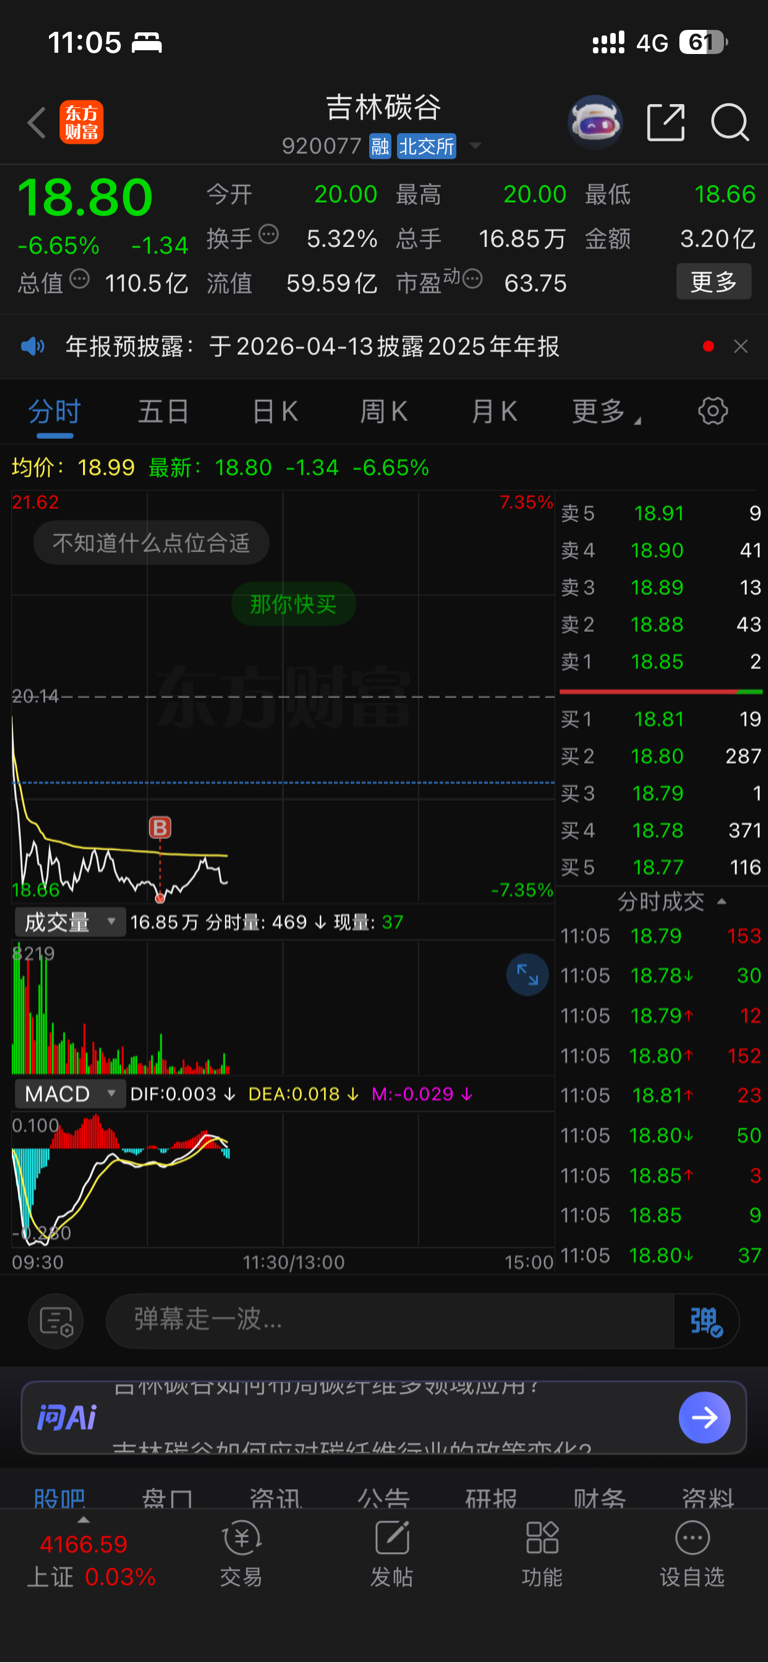Image resolution: width=768 pixels, height=1663 pixels.
Task: Open the chart settings gear icon
Action: pyautogui.click(x=713, y=411)
